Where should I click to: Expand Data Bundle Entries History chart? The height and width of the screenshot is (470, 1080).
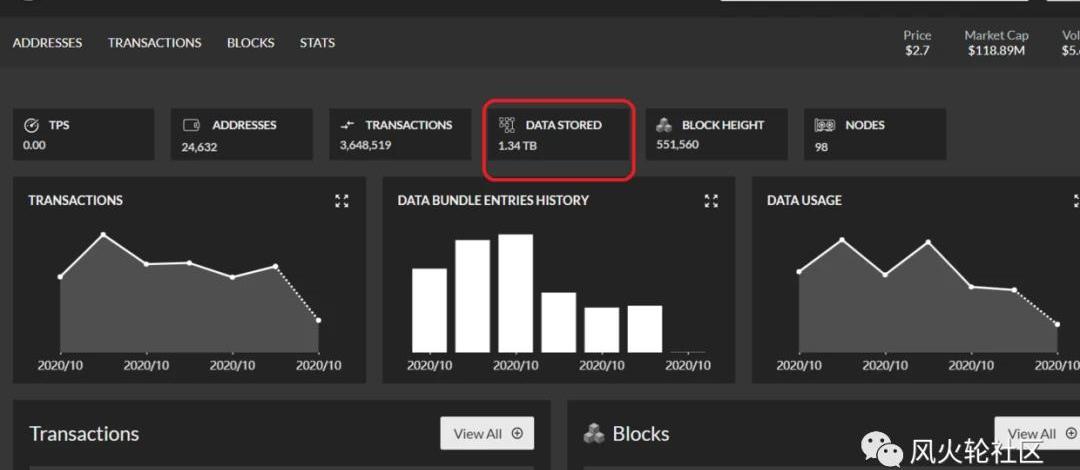click(711, 201)
